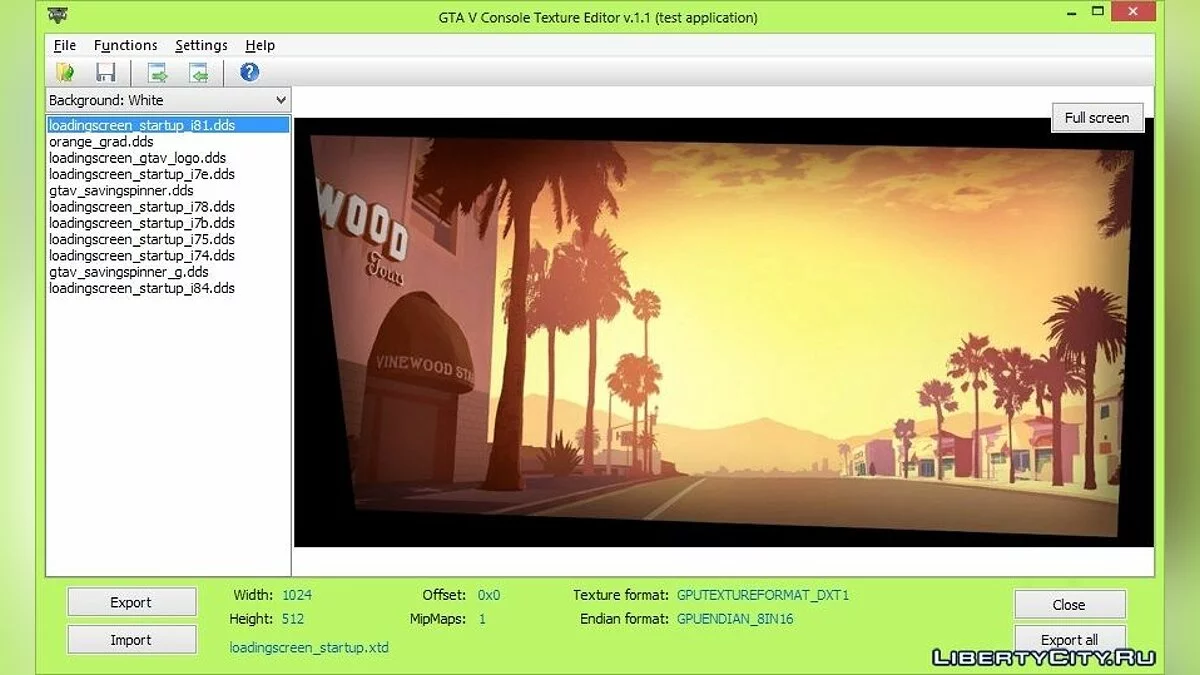Open the Settings menu

(201, 45)
